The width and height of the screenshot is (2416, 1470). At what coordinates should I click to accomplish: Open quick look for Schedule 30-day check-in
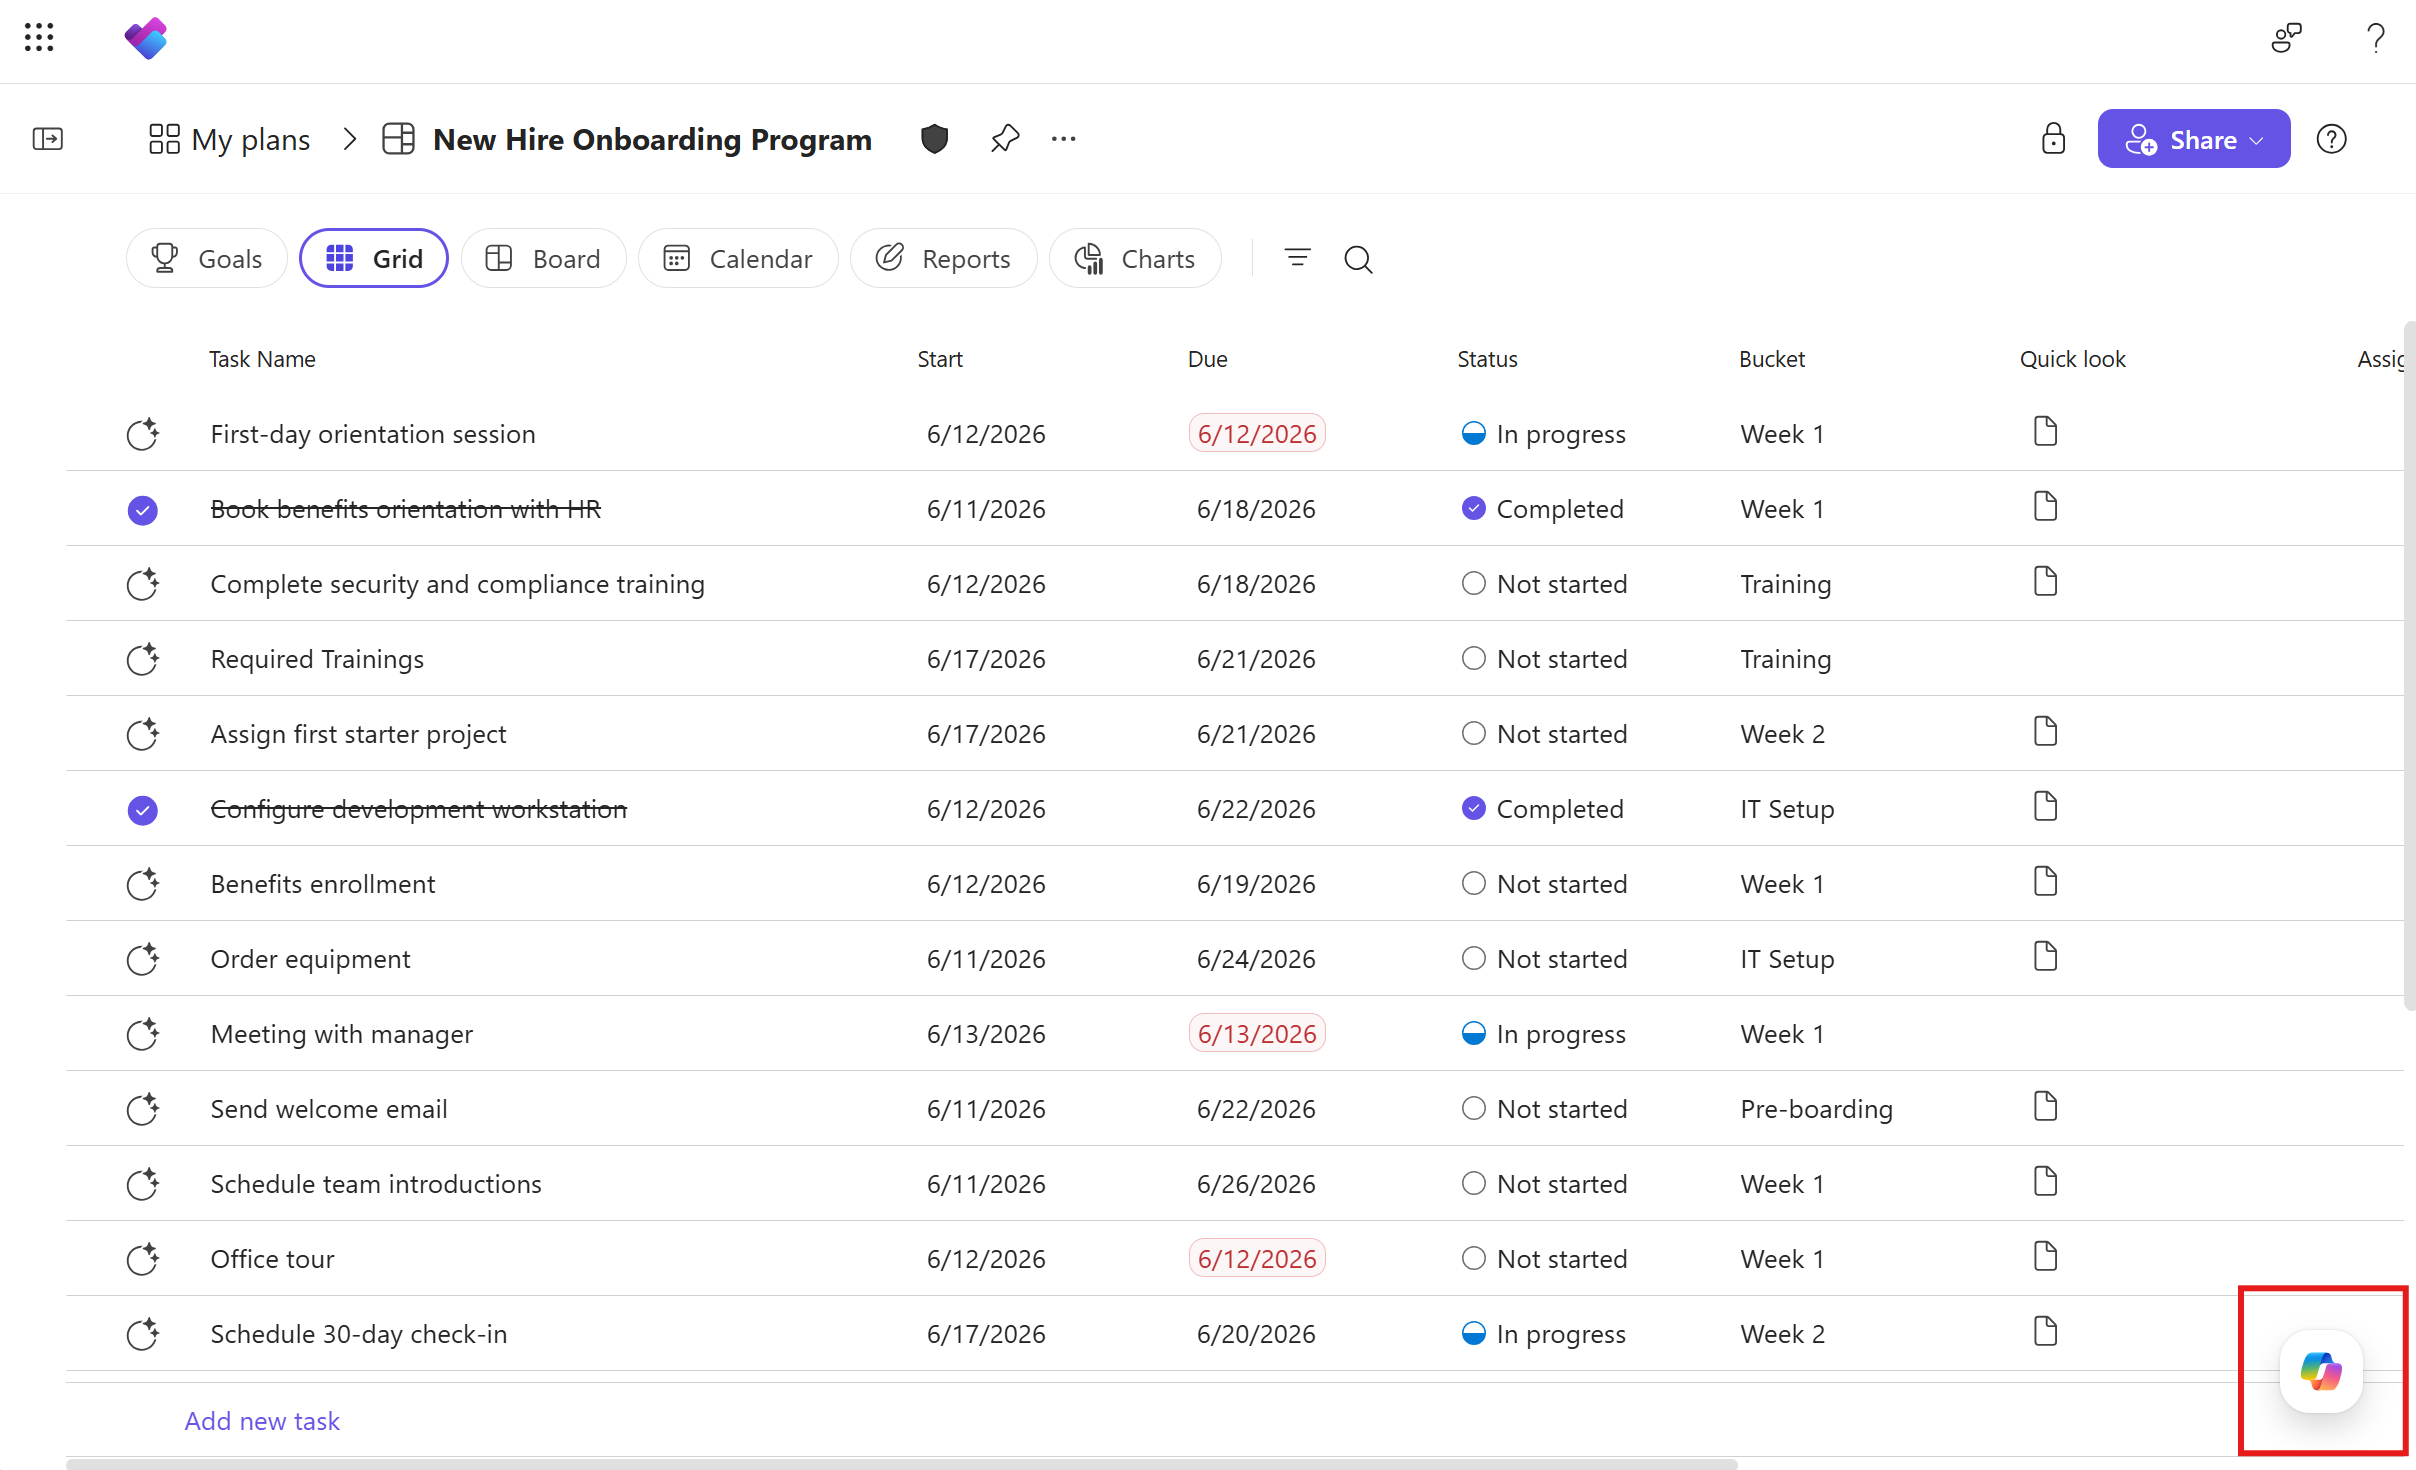tap(2045, 1332)
